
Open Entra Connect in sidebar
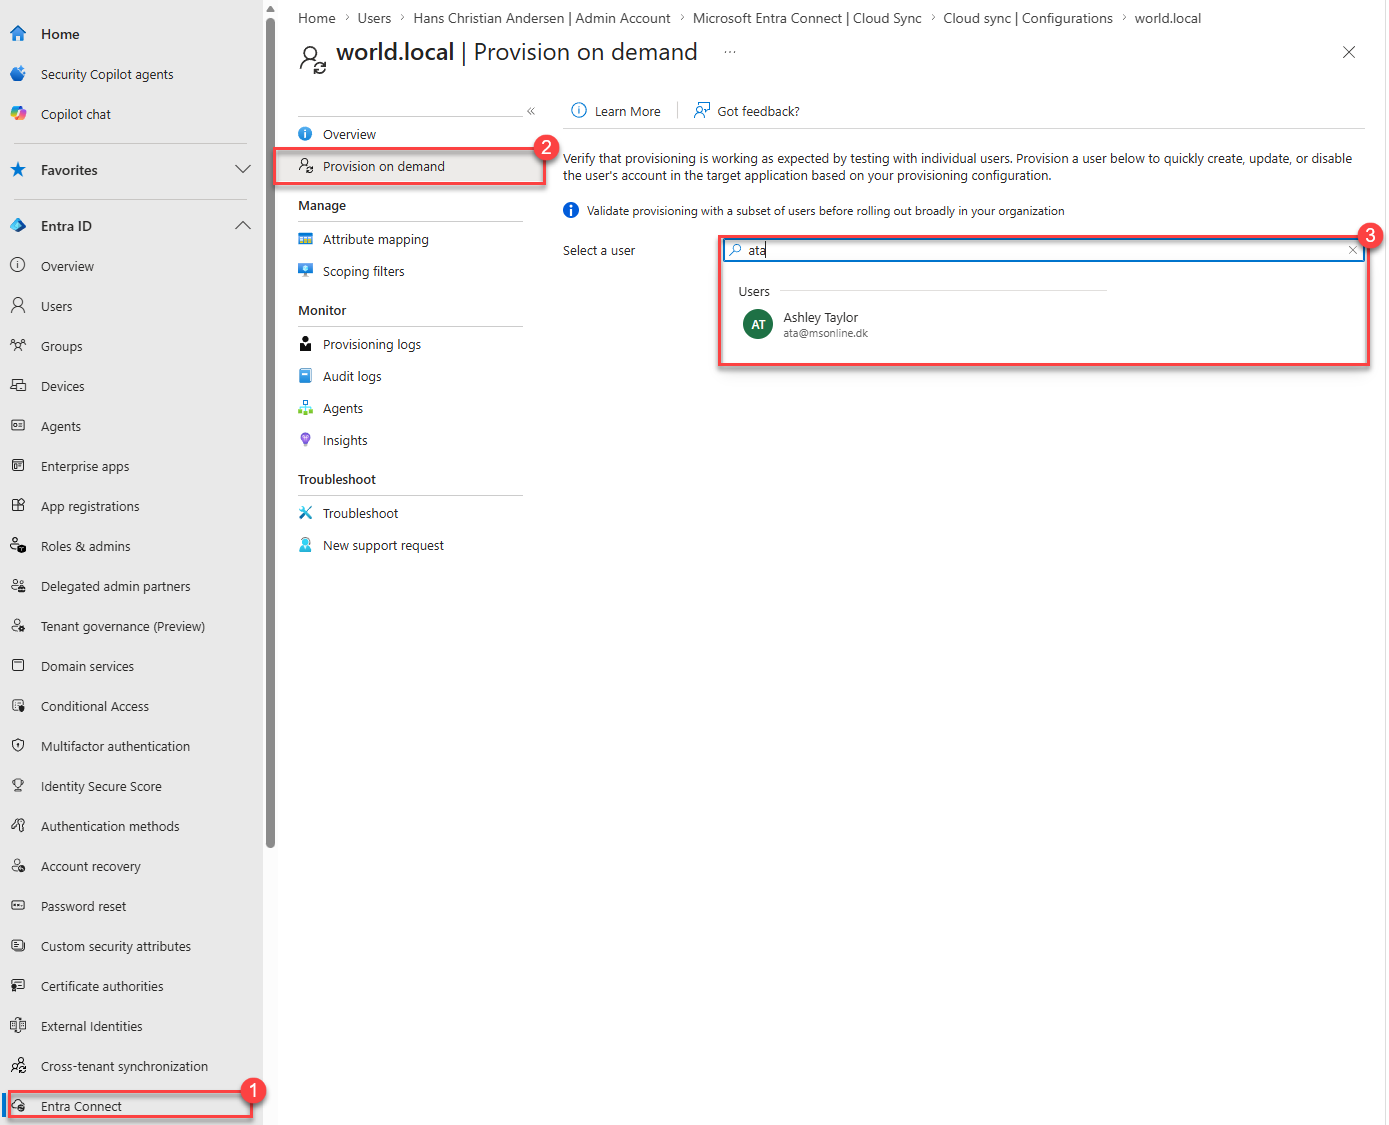pyautogui.click(x=130, y=1106)
